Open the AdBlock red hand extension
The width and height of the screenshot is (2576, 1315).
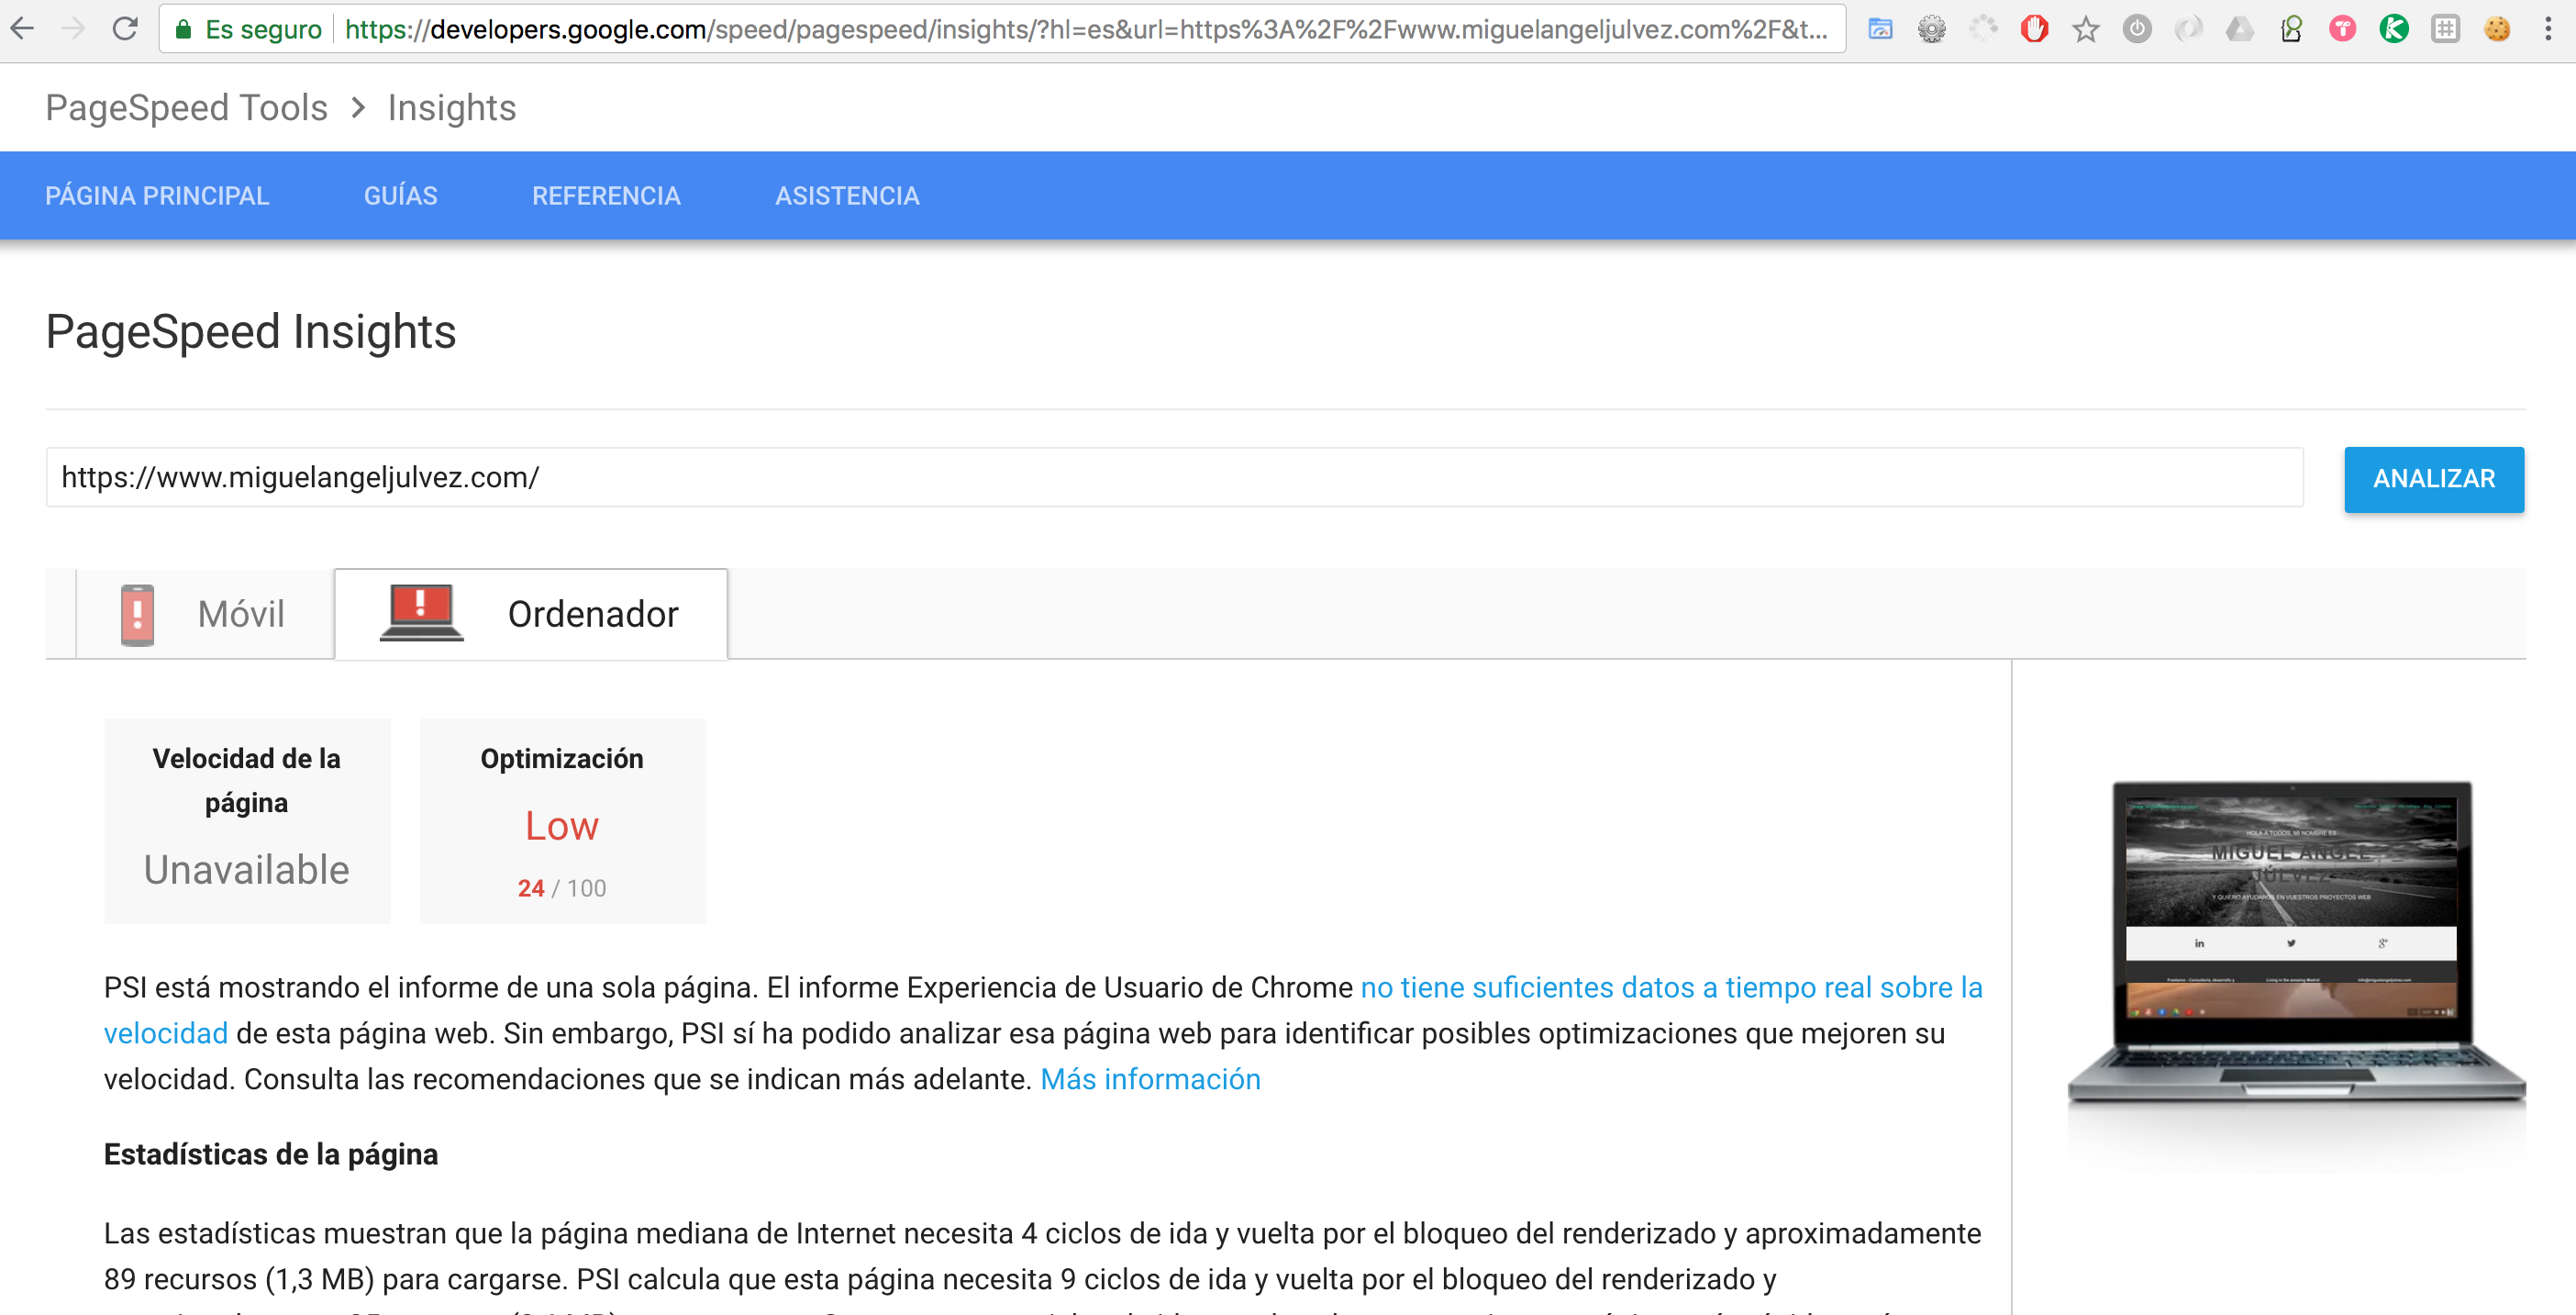coord(2034,29)
